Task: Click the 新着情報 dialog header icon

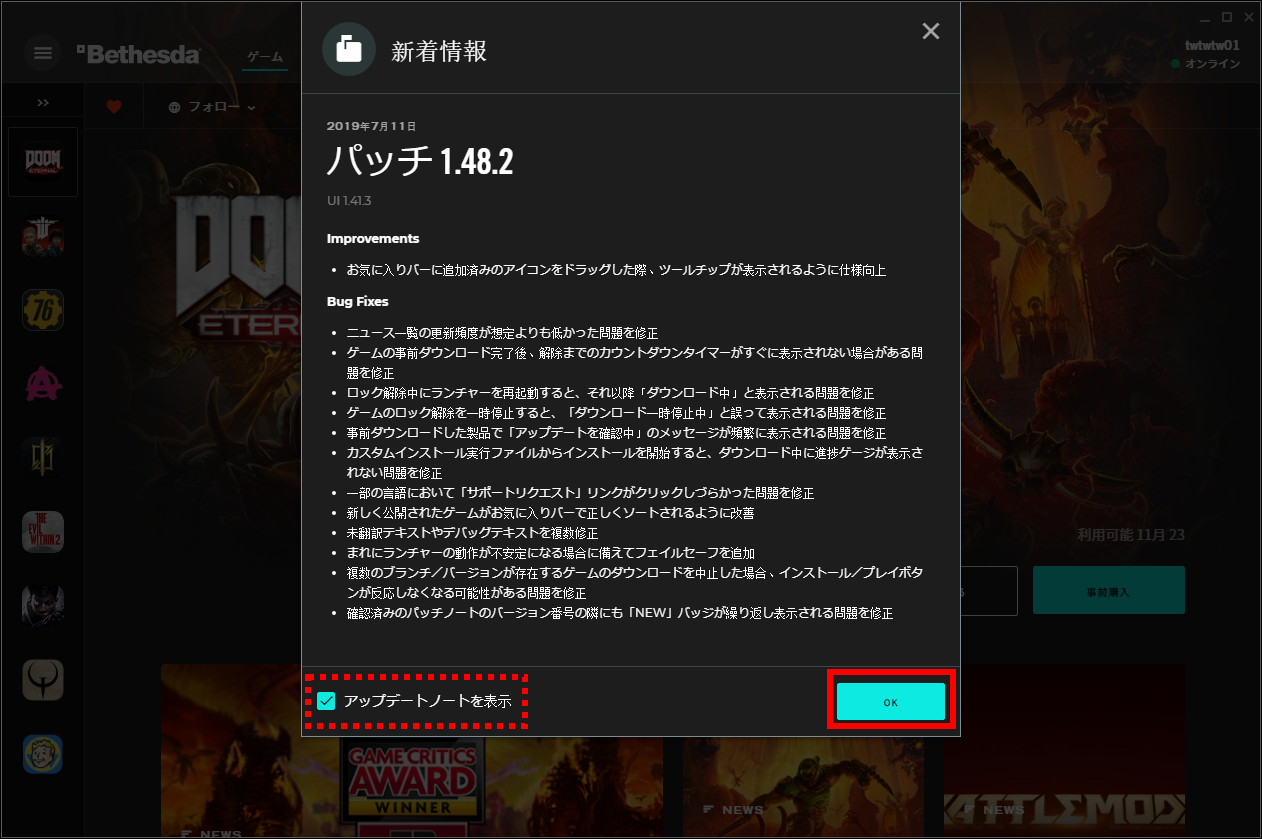Action: click(349, 49)
